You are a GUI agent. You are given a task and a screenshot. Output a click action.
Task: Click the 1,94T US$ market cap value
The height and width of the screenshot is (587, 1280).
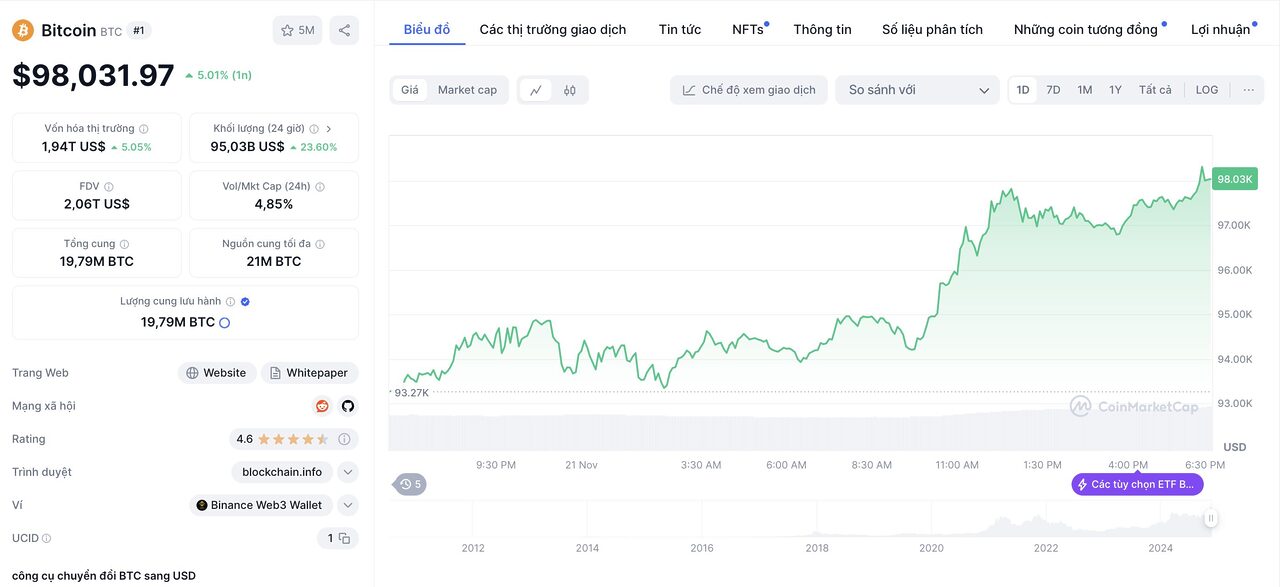click(x=74, y=147)
